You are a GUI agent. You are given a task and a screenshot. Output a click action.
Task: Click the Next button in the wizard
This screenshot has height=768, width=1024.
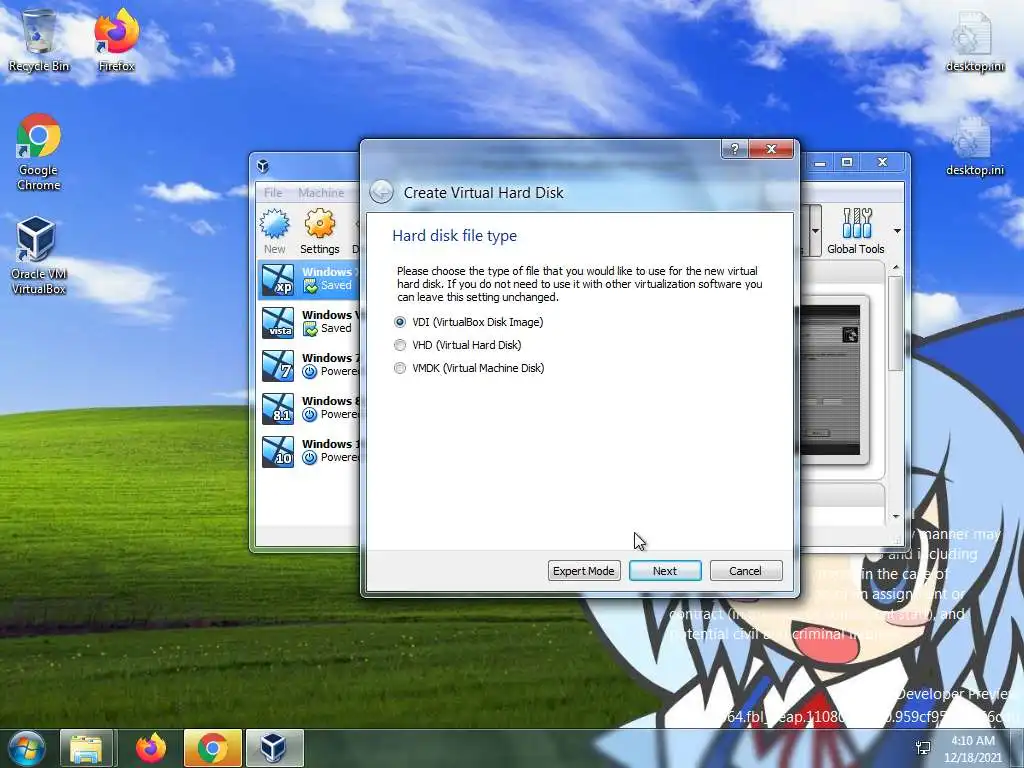pyautogui.click(x=665, y=571)
